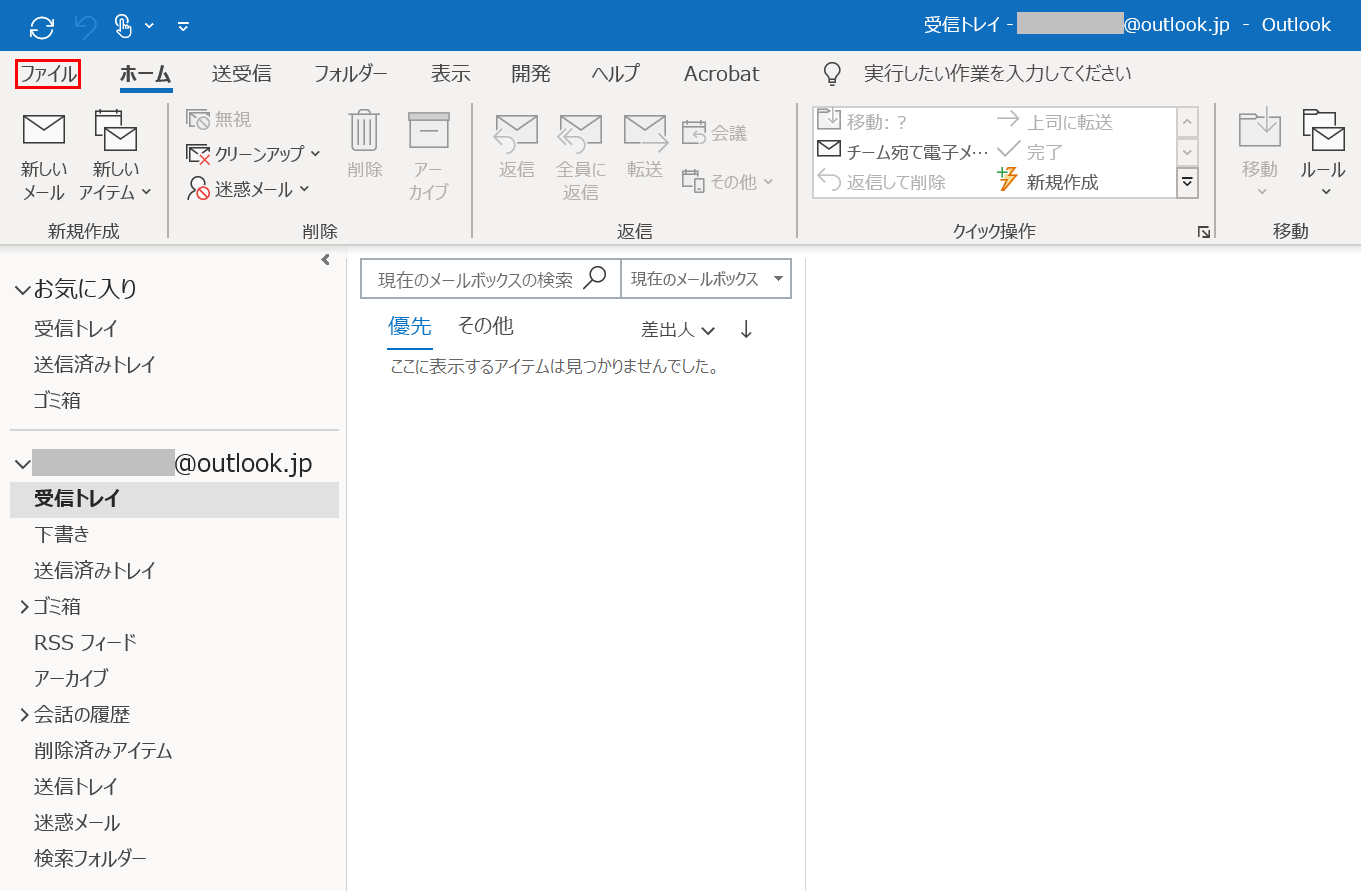The width and height of the screenshot is (1361, 891).
Task: Open the フォルダー ribbon tab
Action: pos(350,74)
